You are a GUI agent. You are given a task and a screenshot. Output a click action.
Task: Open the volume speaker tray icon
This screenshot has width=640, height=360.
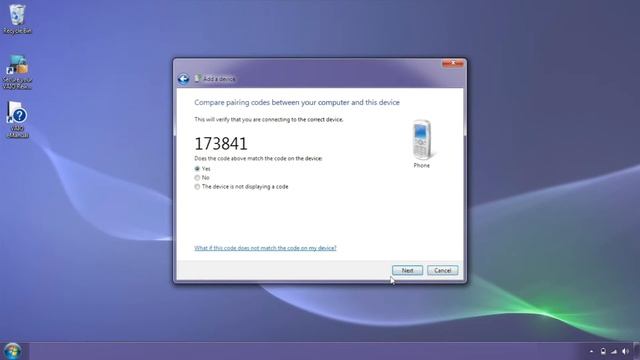625,351
